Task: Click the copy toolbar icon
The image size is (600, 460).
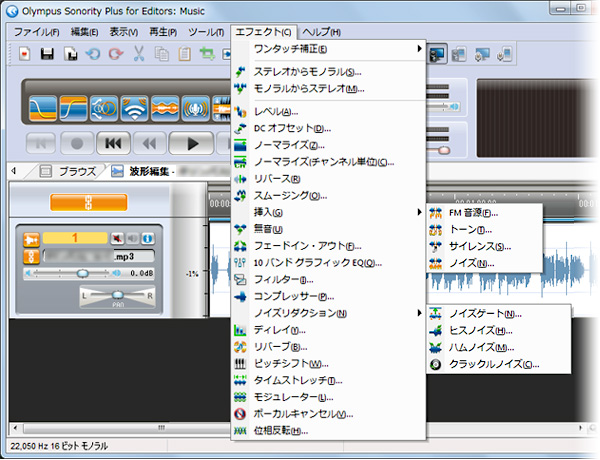Action: pos(161,54)
